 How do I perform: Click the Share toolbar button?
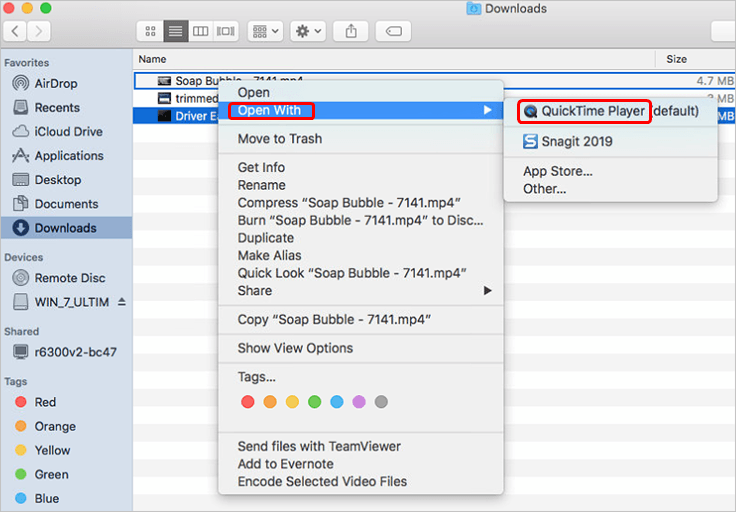[351, 31]
